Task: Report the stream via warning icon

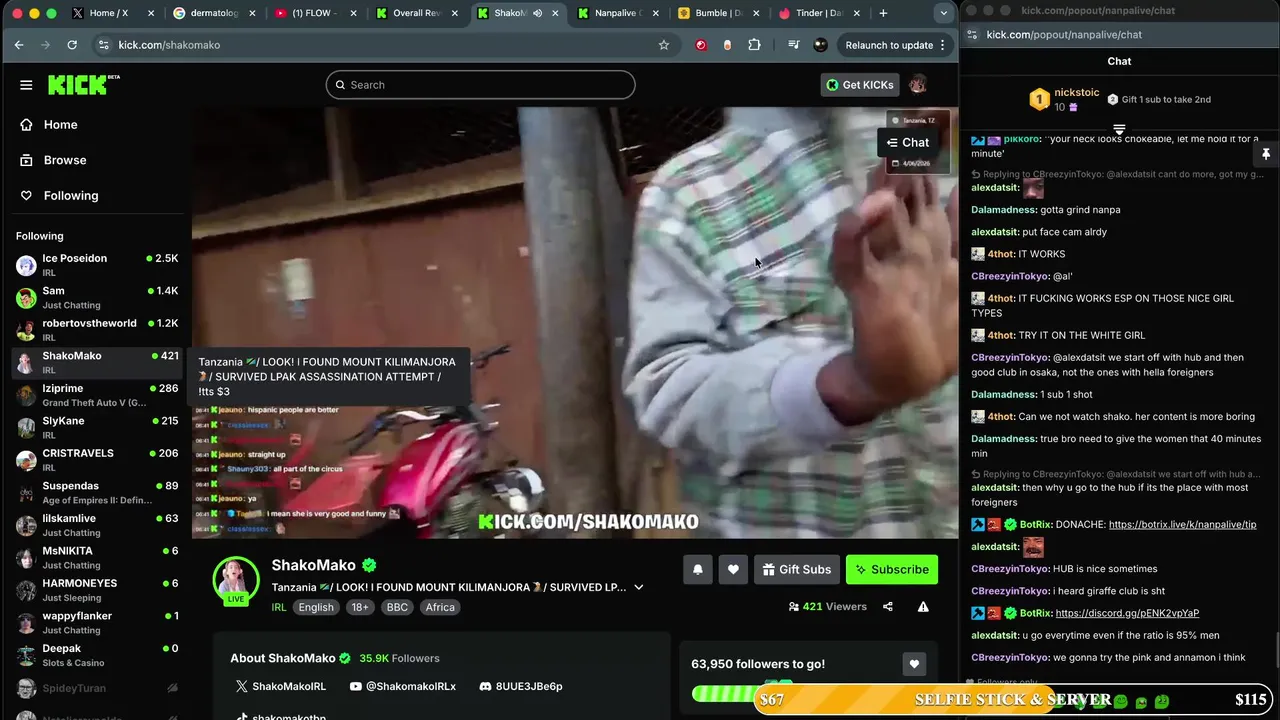Action: [x=923, y=606]
